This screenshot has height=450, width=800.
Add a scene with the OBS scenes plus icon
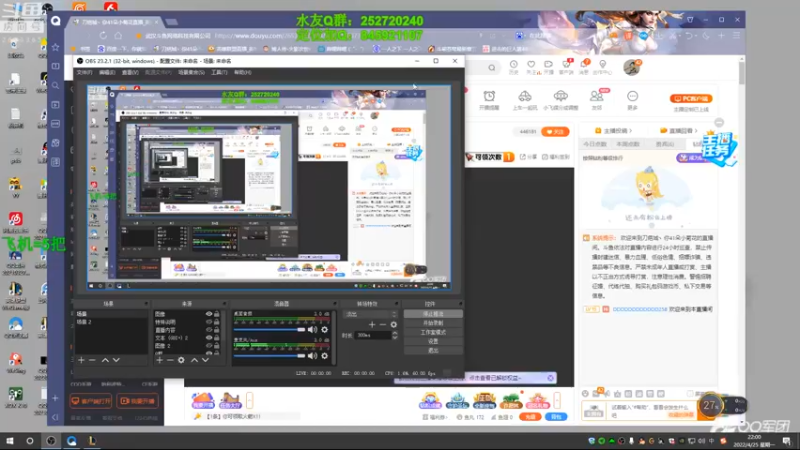click(81, 360)
